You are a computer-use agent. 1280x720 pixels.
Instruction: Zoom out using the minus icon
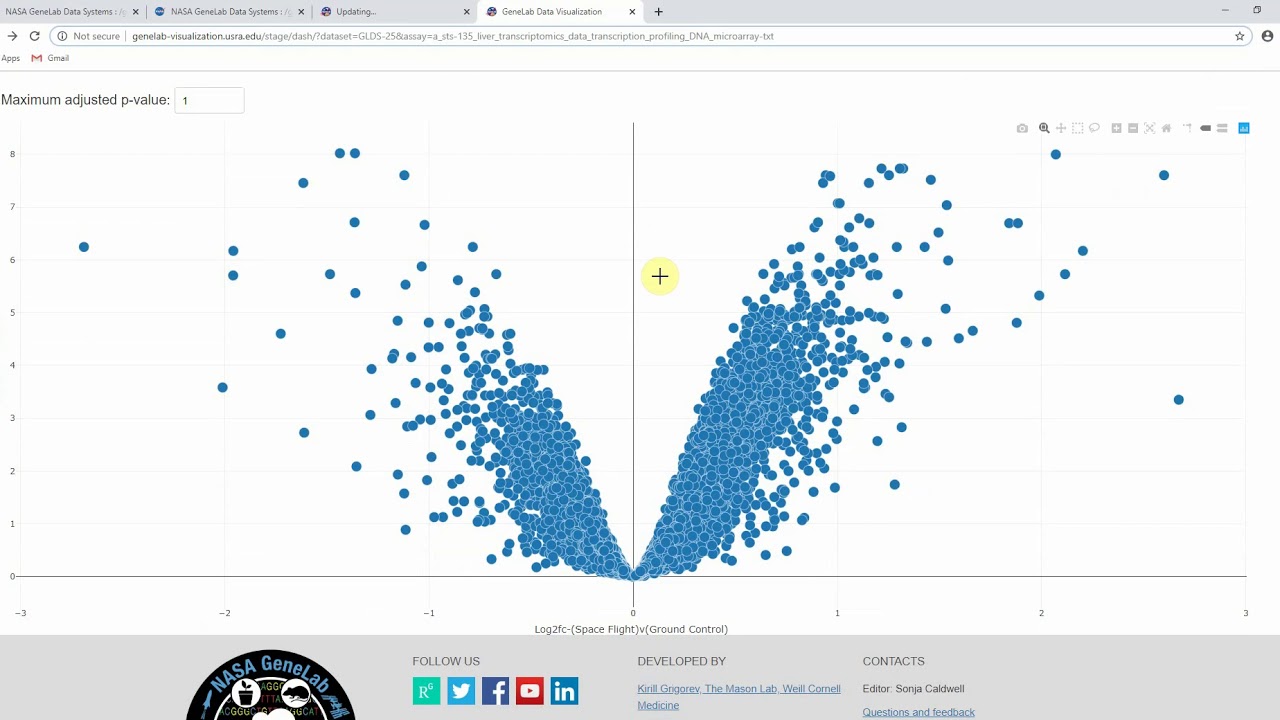coord(1133,128)
